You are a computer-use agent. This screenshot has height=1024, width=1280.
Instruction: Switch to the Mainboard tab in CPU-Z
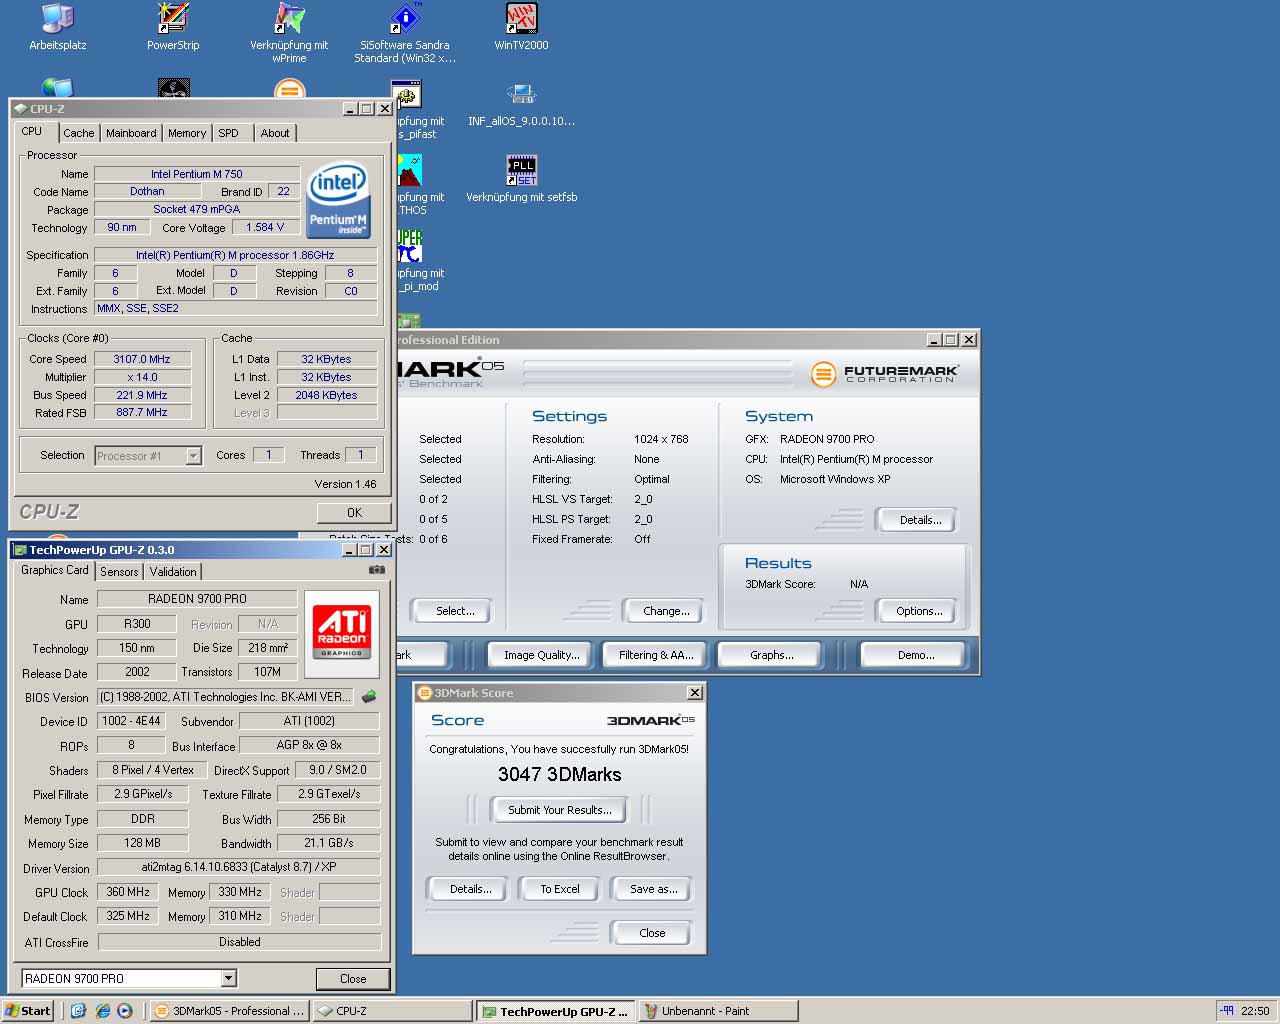click(131, 133)
